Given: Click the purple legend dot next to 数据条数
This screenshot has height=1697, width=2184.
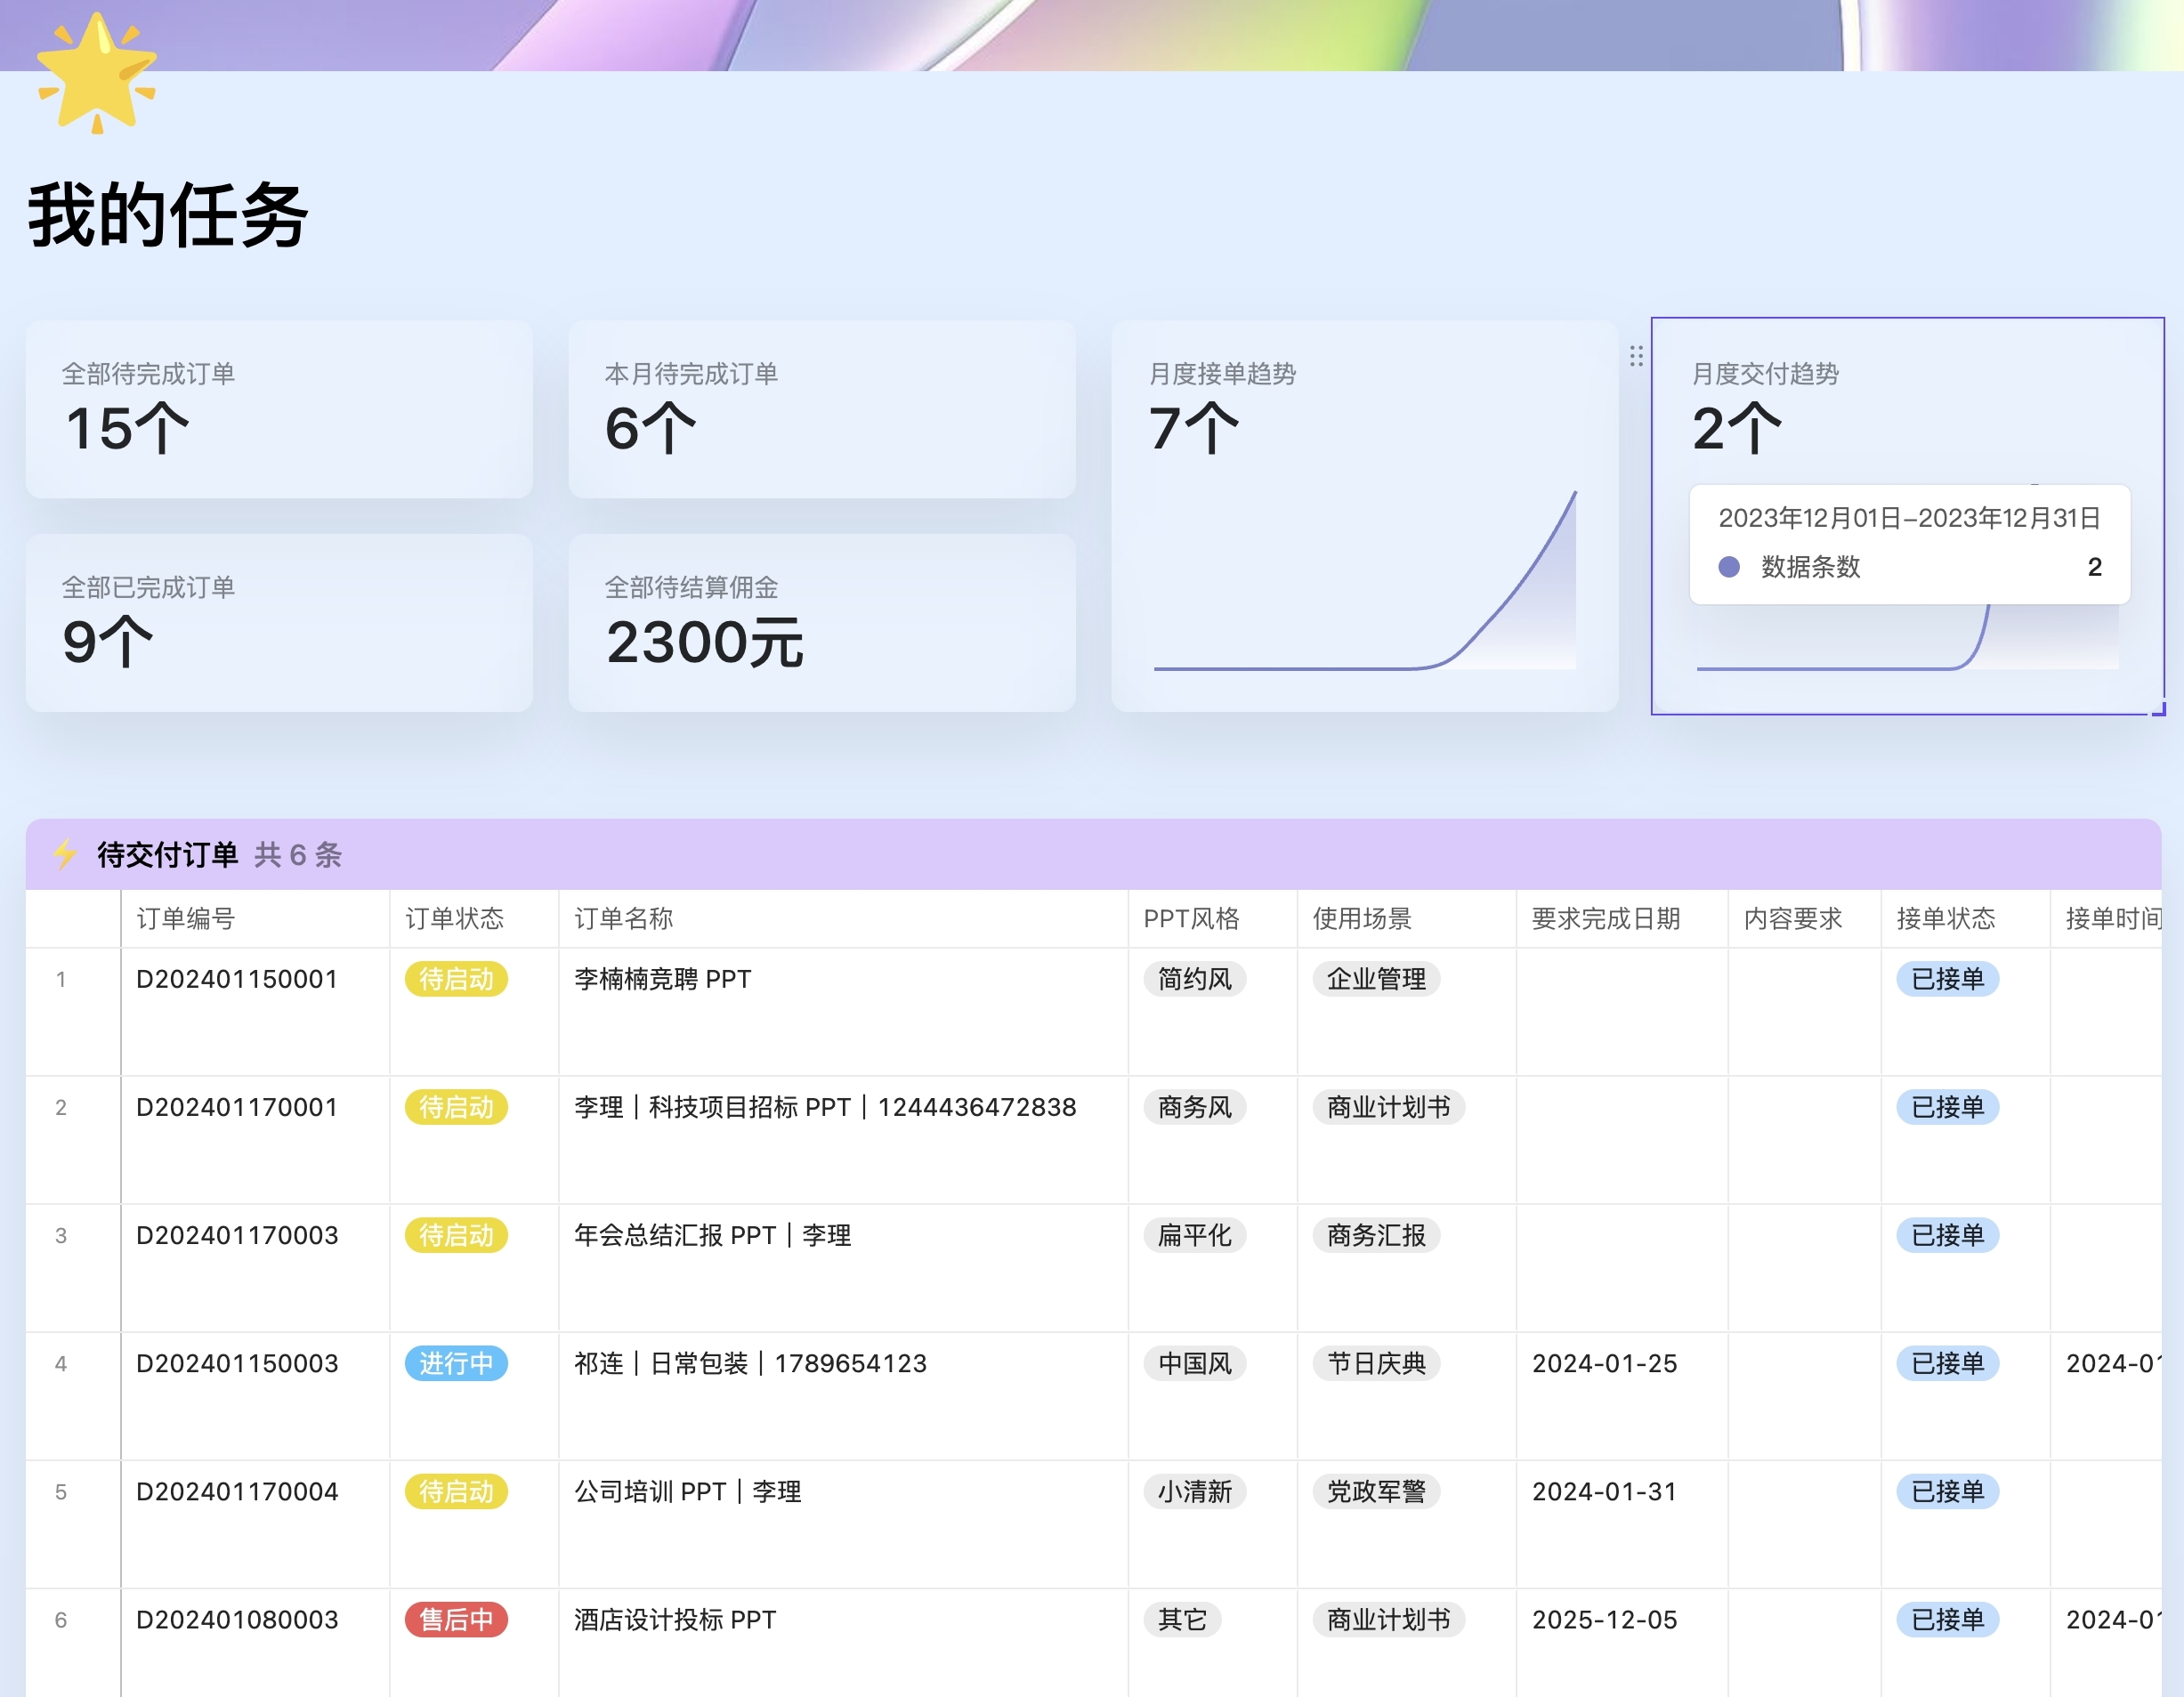Looking at the screenshot, I should click(x=1728, y=567).
